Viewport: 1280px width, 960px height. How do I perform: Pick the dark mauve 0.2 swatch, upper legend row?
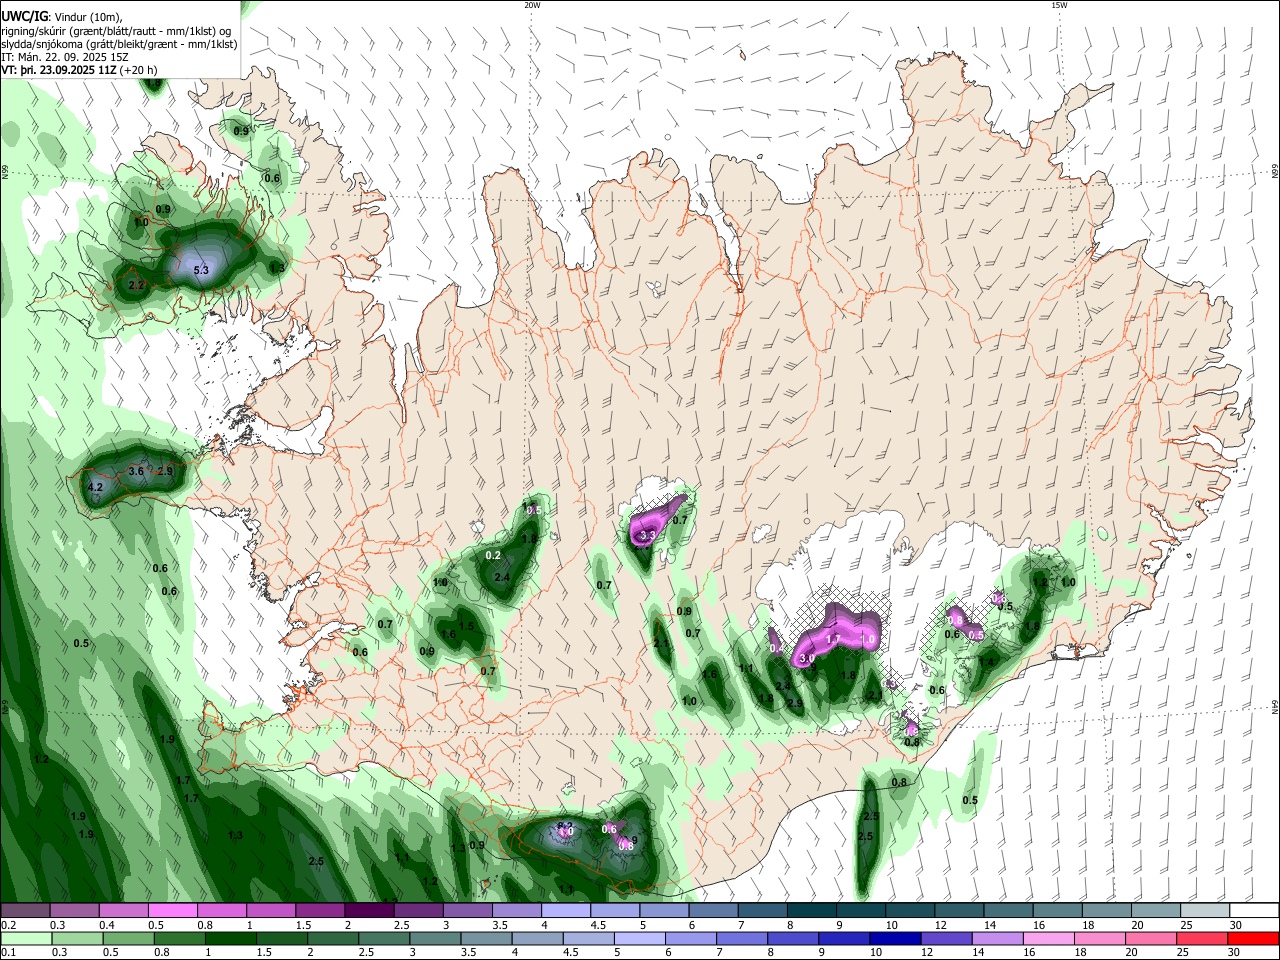point(25,911)
